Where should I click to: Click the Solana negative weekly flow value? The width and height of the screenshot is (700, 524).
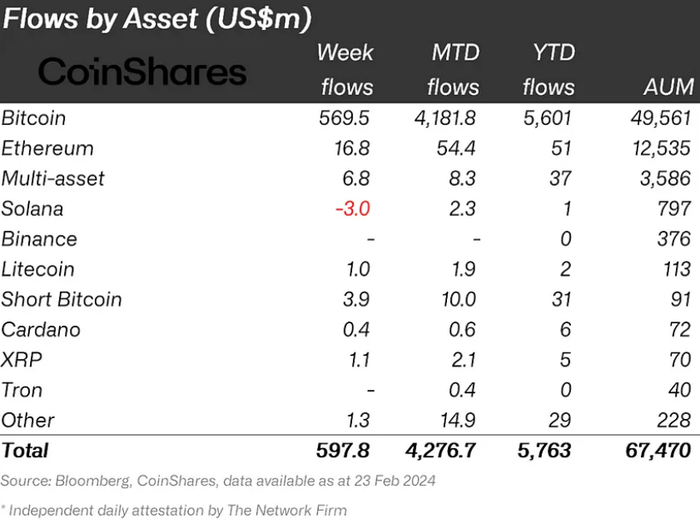(353, 208)
